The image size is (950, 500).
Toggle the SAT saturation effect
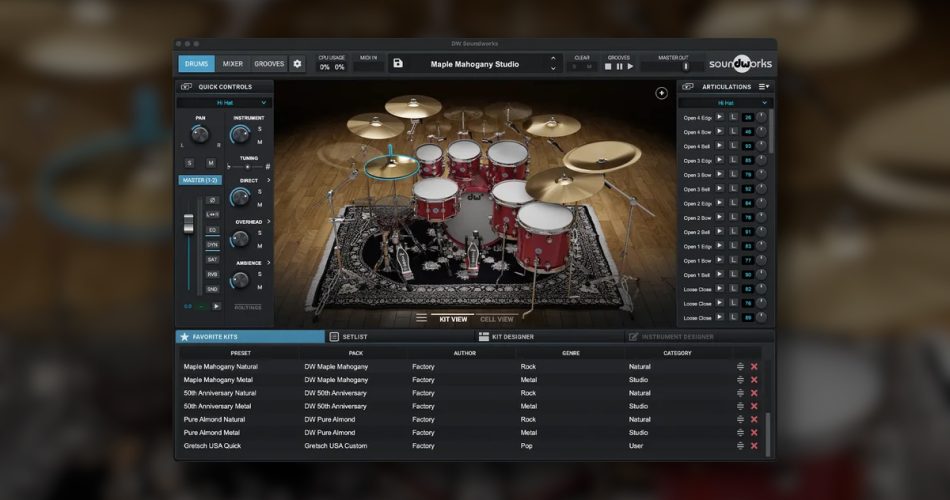click(212, 259)
